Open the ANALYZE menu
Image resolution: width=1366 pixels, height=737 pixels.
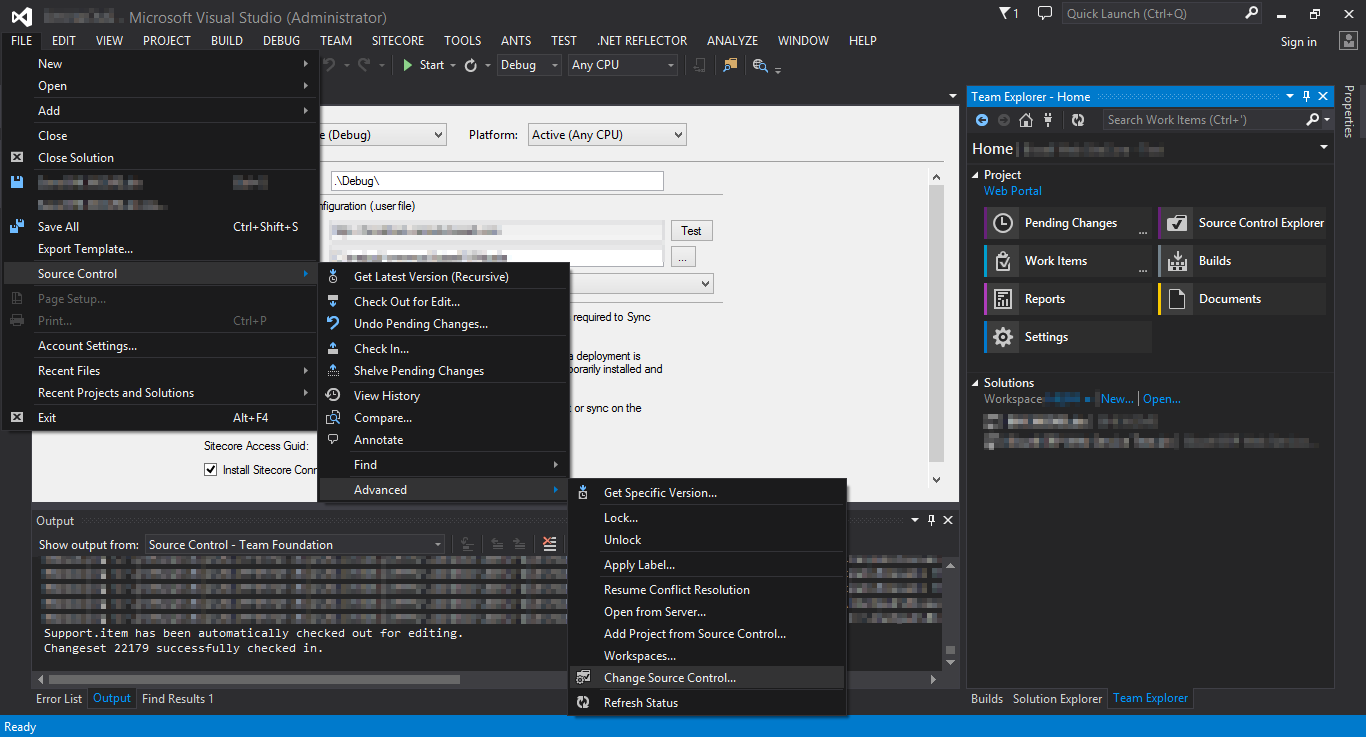point(732,41)
